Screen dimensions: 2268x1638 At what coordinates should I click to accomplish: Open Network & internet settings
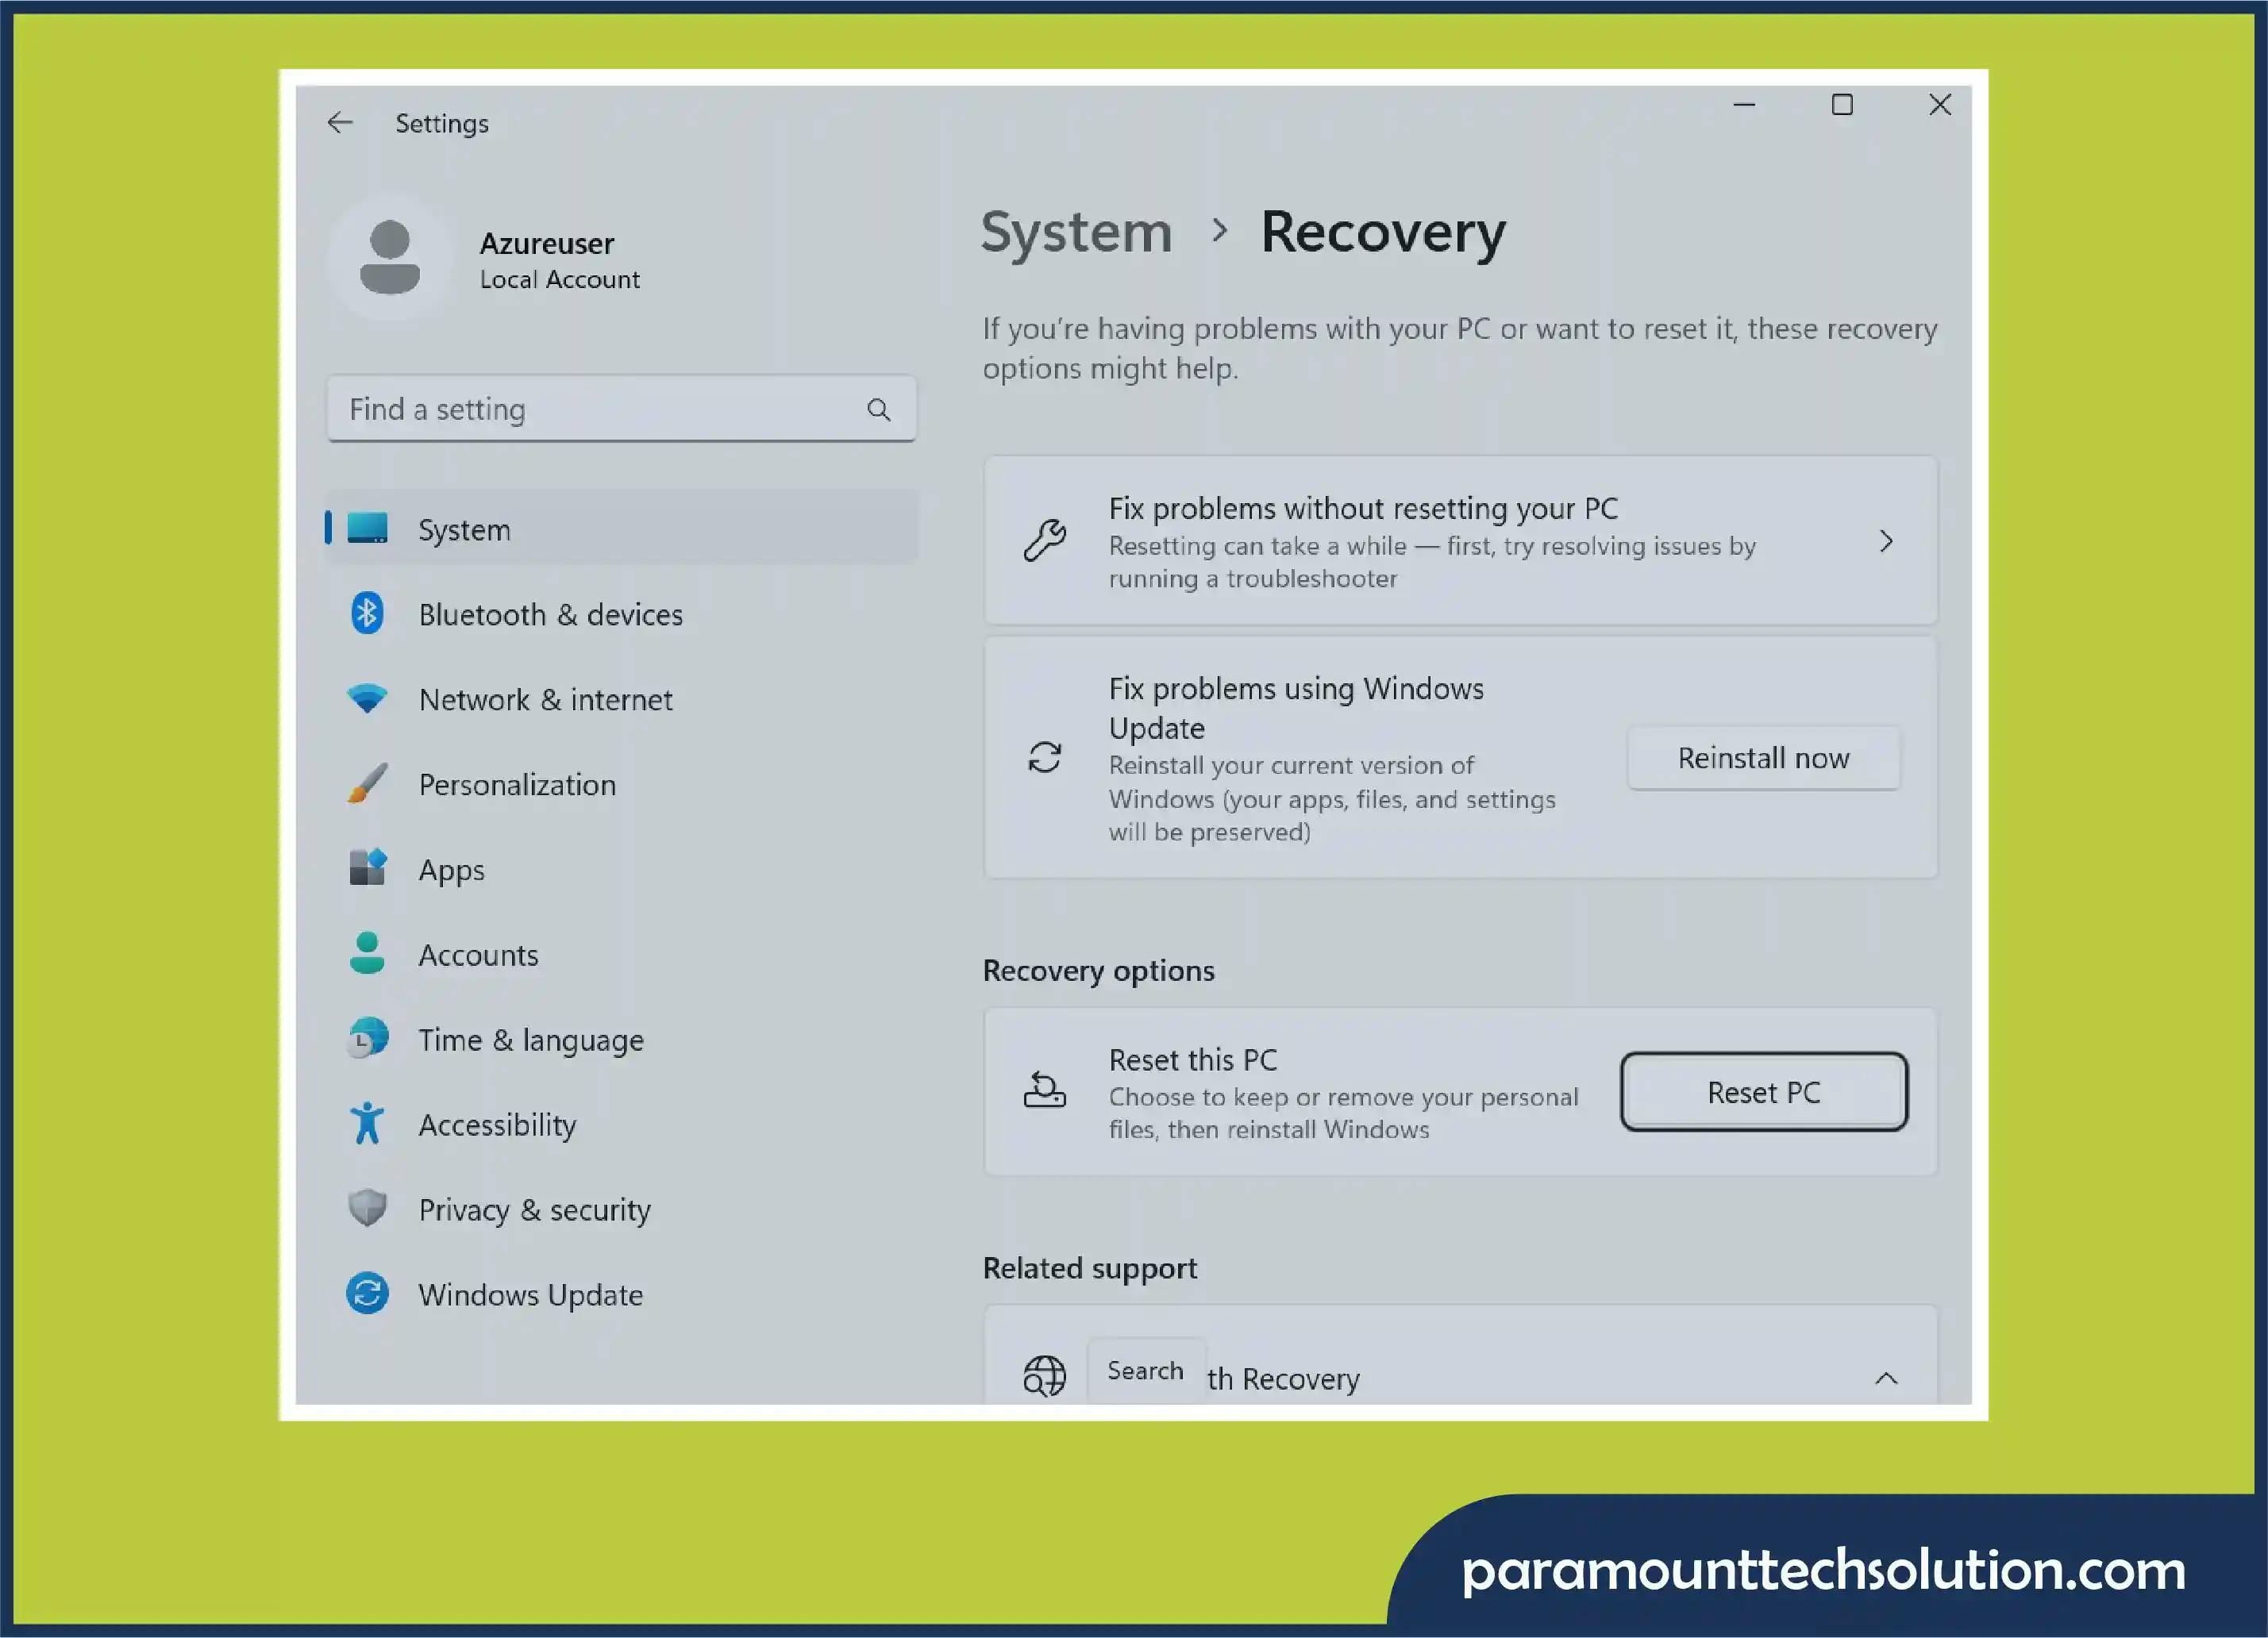(621, 699)
